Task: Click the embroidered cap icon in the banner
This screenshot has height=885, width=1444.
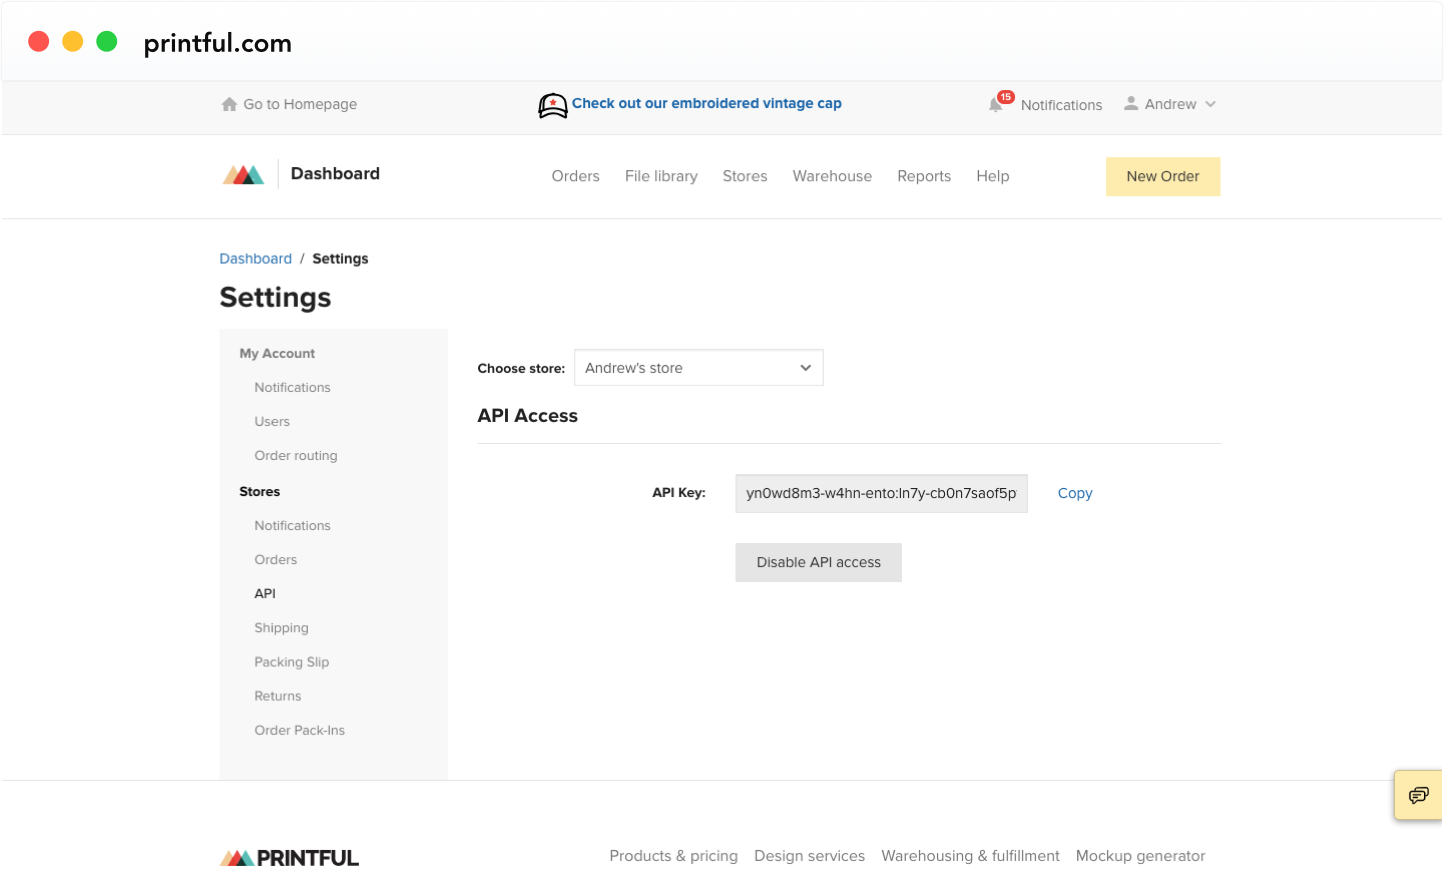Action: click(553, 105)
